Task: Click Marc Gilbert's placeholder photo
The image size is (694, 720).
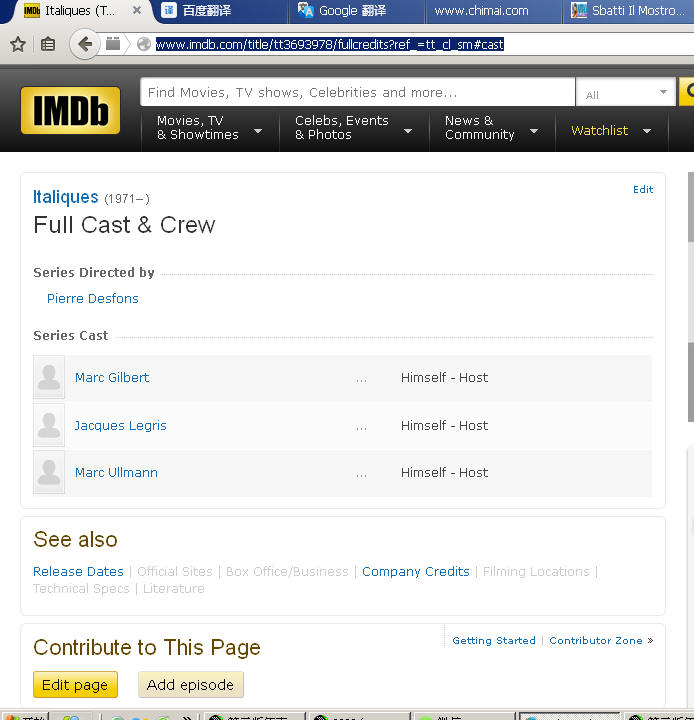Action: coord(49,377)
